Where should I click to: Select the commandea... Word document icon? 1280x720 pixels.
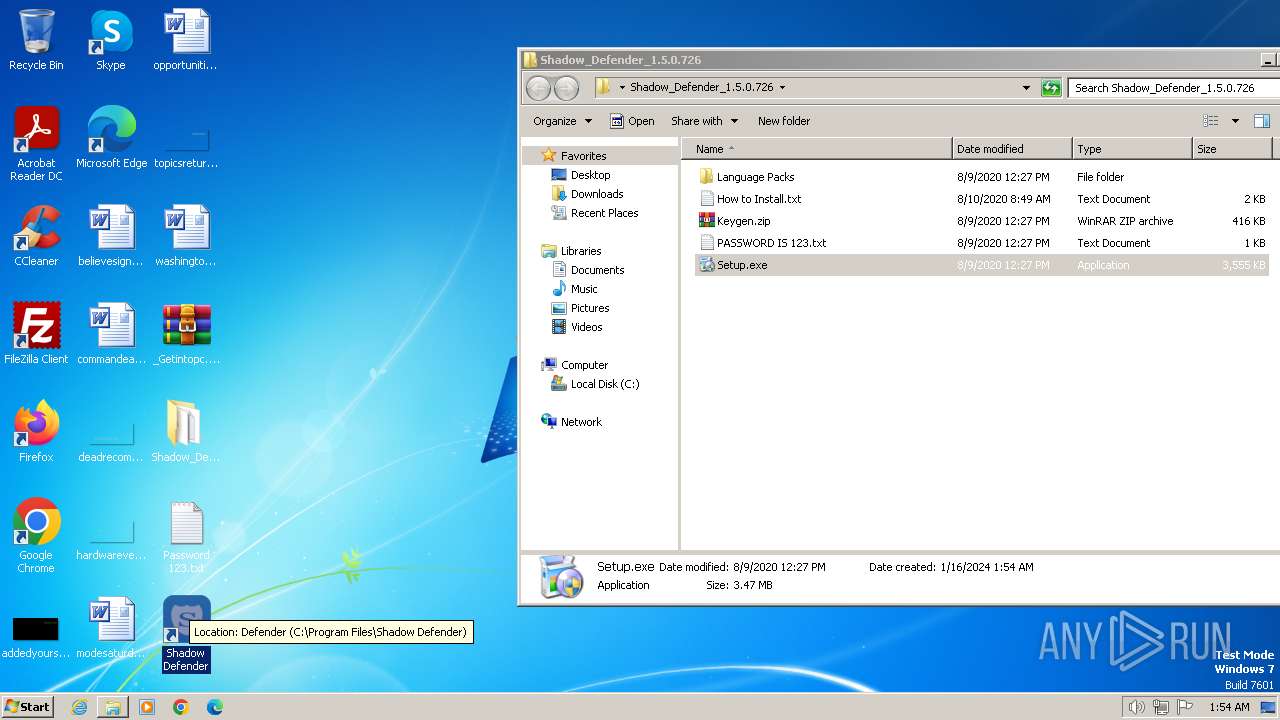pyautogui.click(x=111, y=334)
